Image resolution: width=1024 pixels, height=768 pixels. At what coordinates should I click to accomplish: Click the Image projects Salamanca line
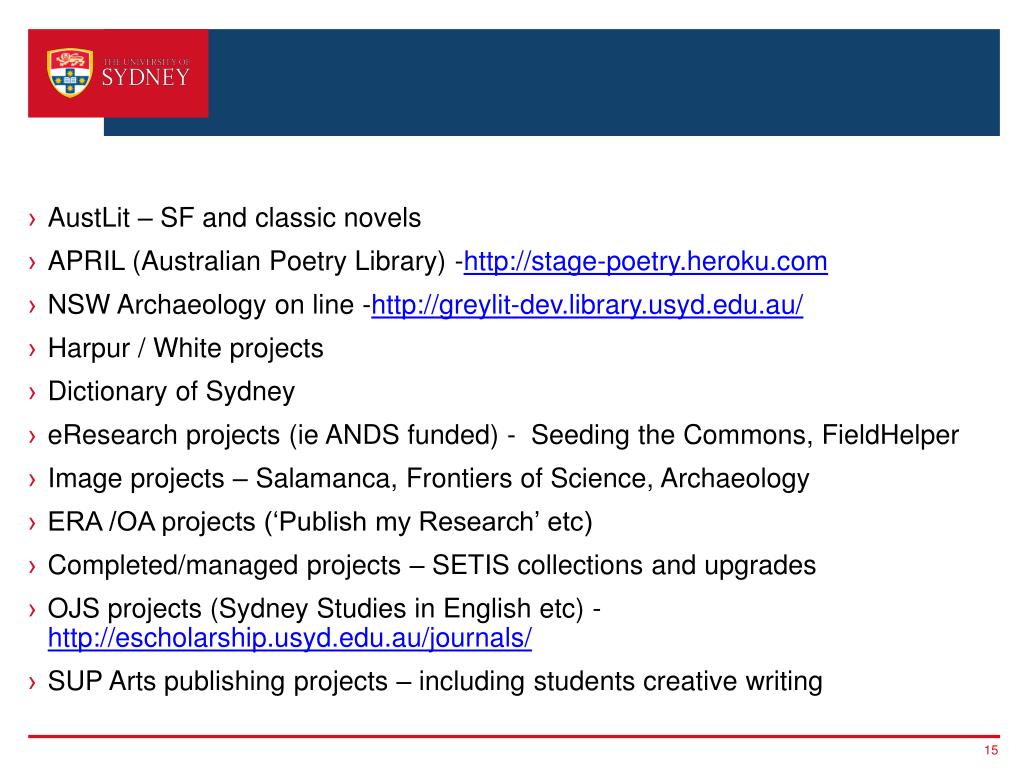tap(429, 479)
